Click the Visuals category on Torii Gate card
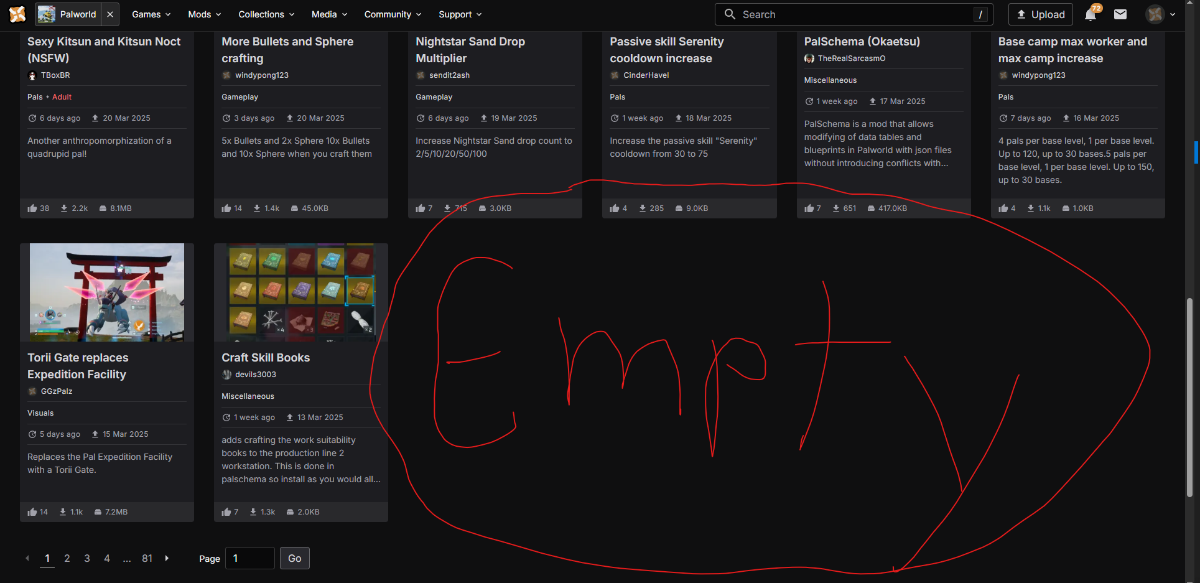This screenshot has height=583, width=1200. (41, 413)
